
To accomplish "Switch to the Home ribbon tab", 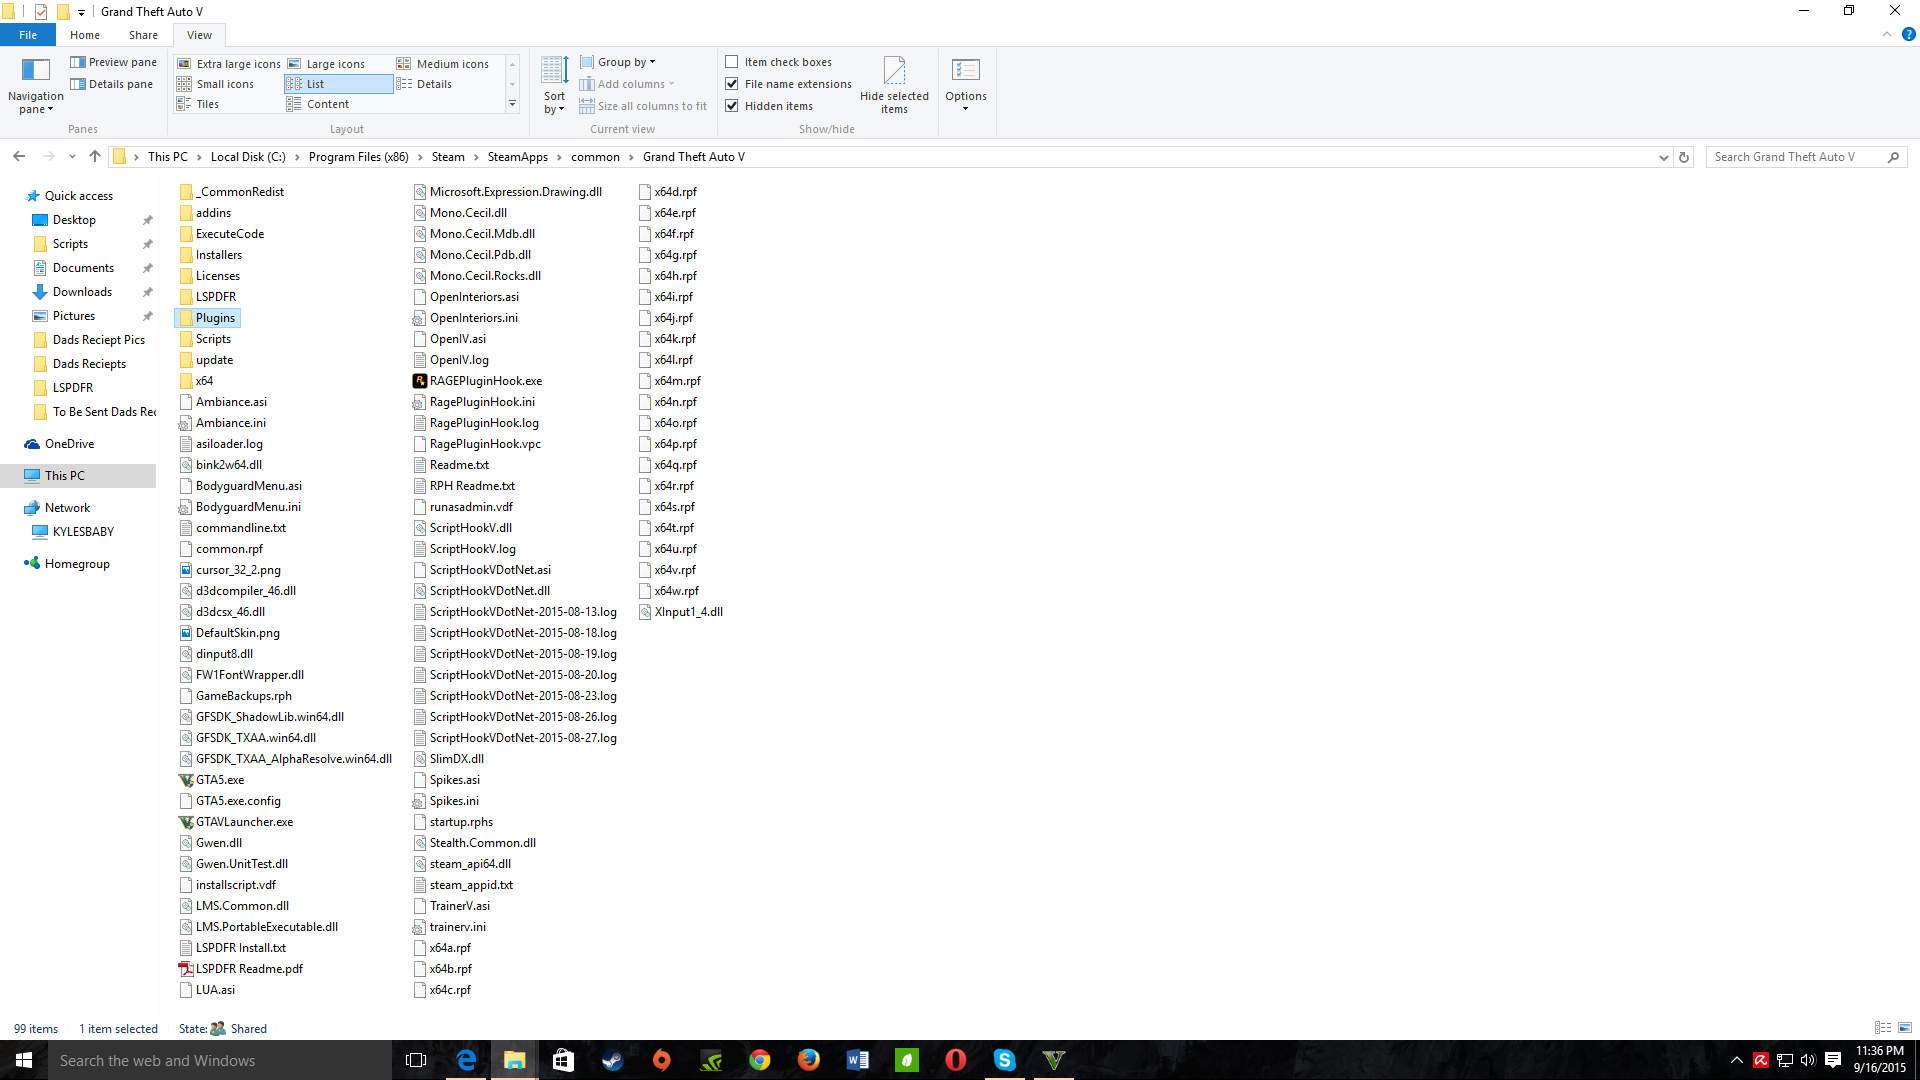I will (85, 35).
